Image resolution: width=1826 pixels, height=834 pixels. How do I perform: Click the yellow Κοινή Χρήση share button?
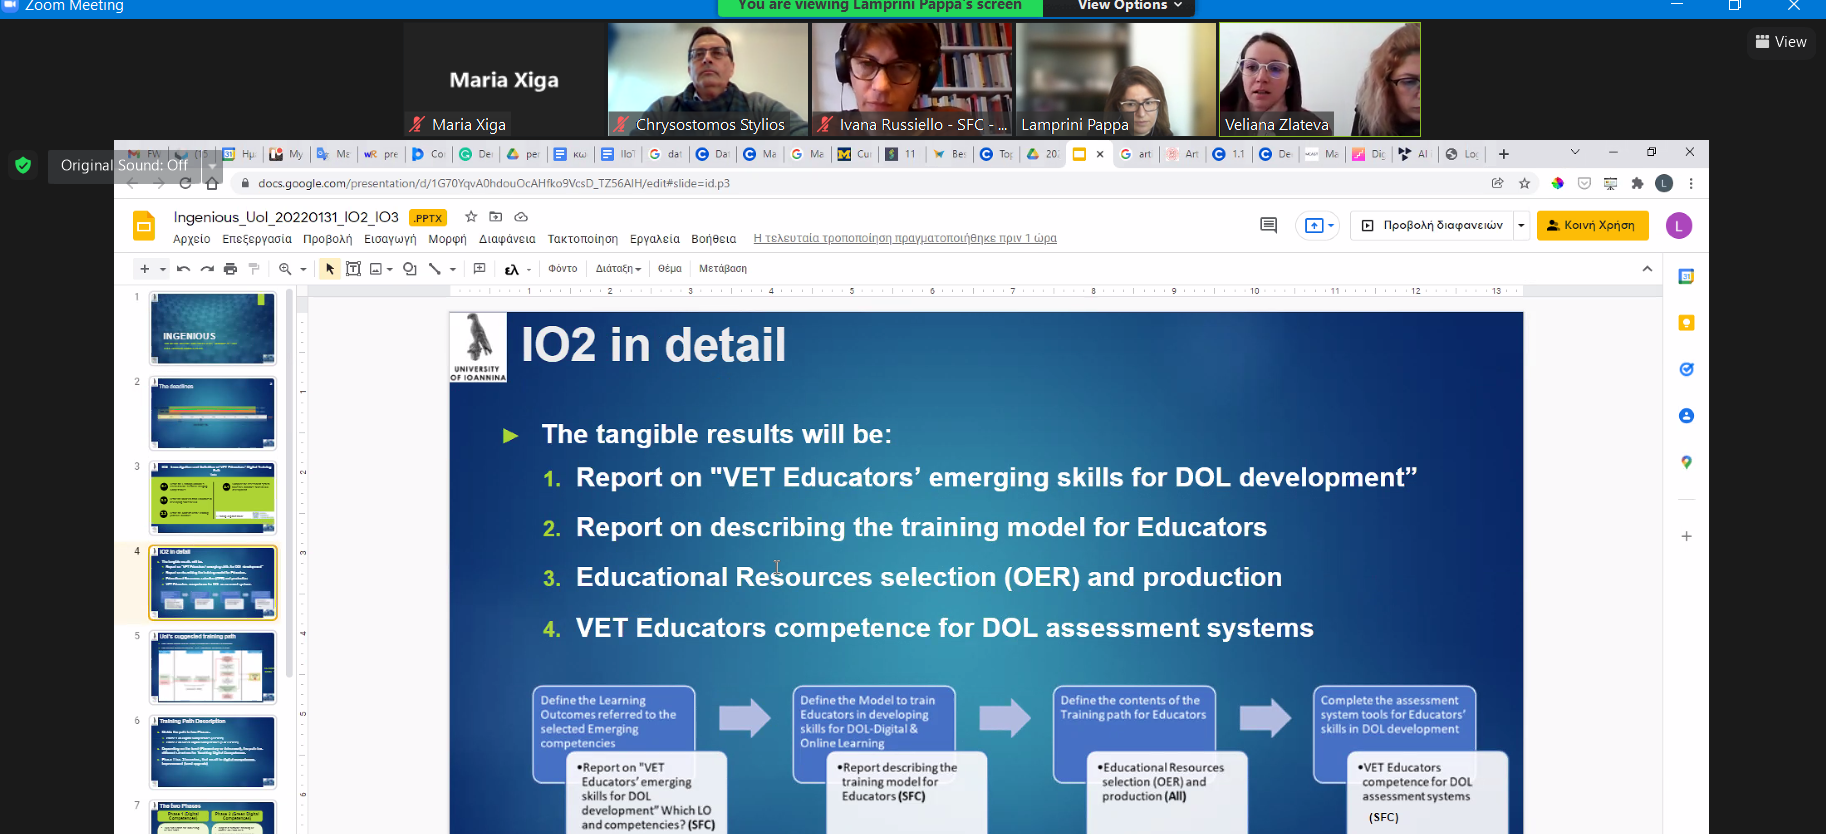(1592, 226)
